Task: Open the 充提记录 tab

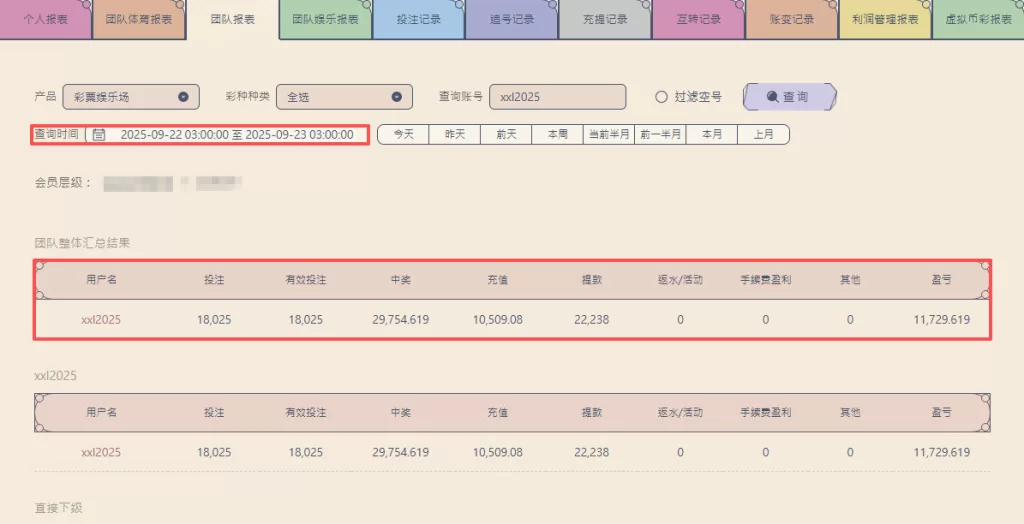Action: coord(605,19)
